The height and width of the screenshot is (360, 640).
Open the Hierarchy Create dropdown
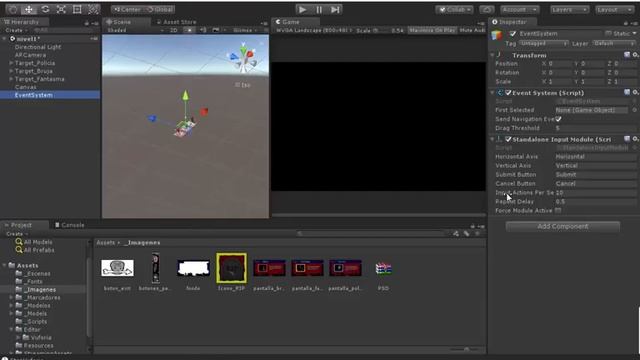[x=16, y=30]
